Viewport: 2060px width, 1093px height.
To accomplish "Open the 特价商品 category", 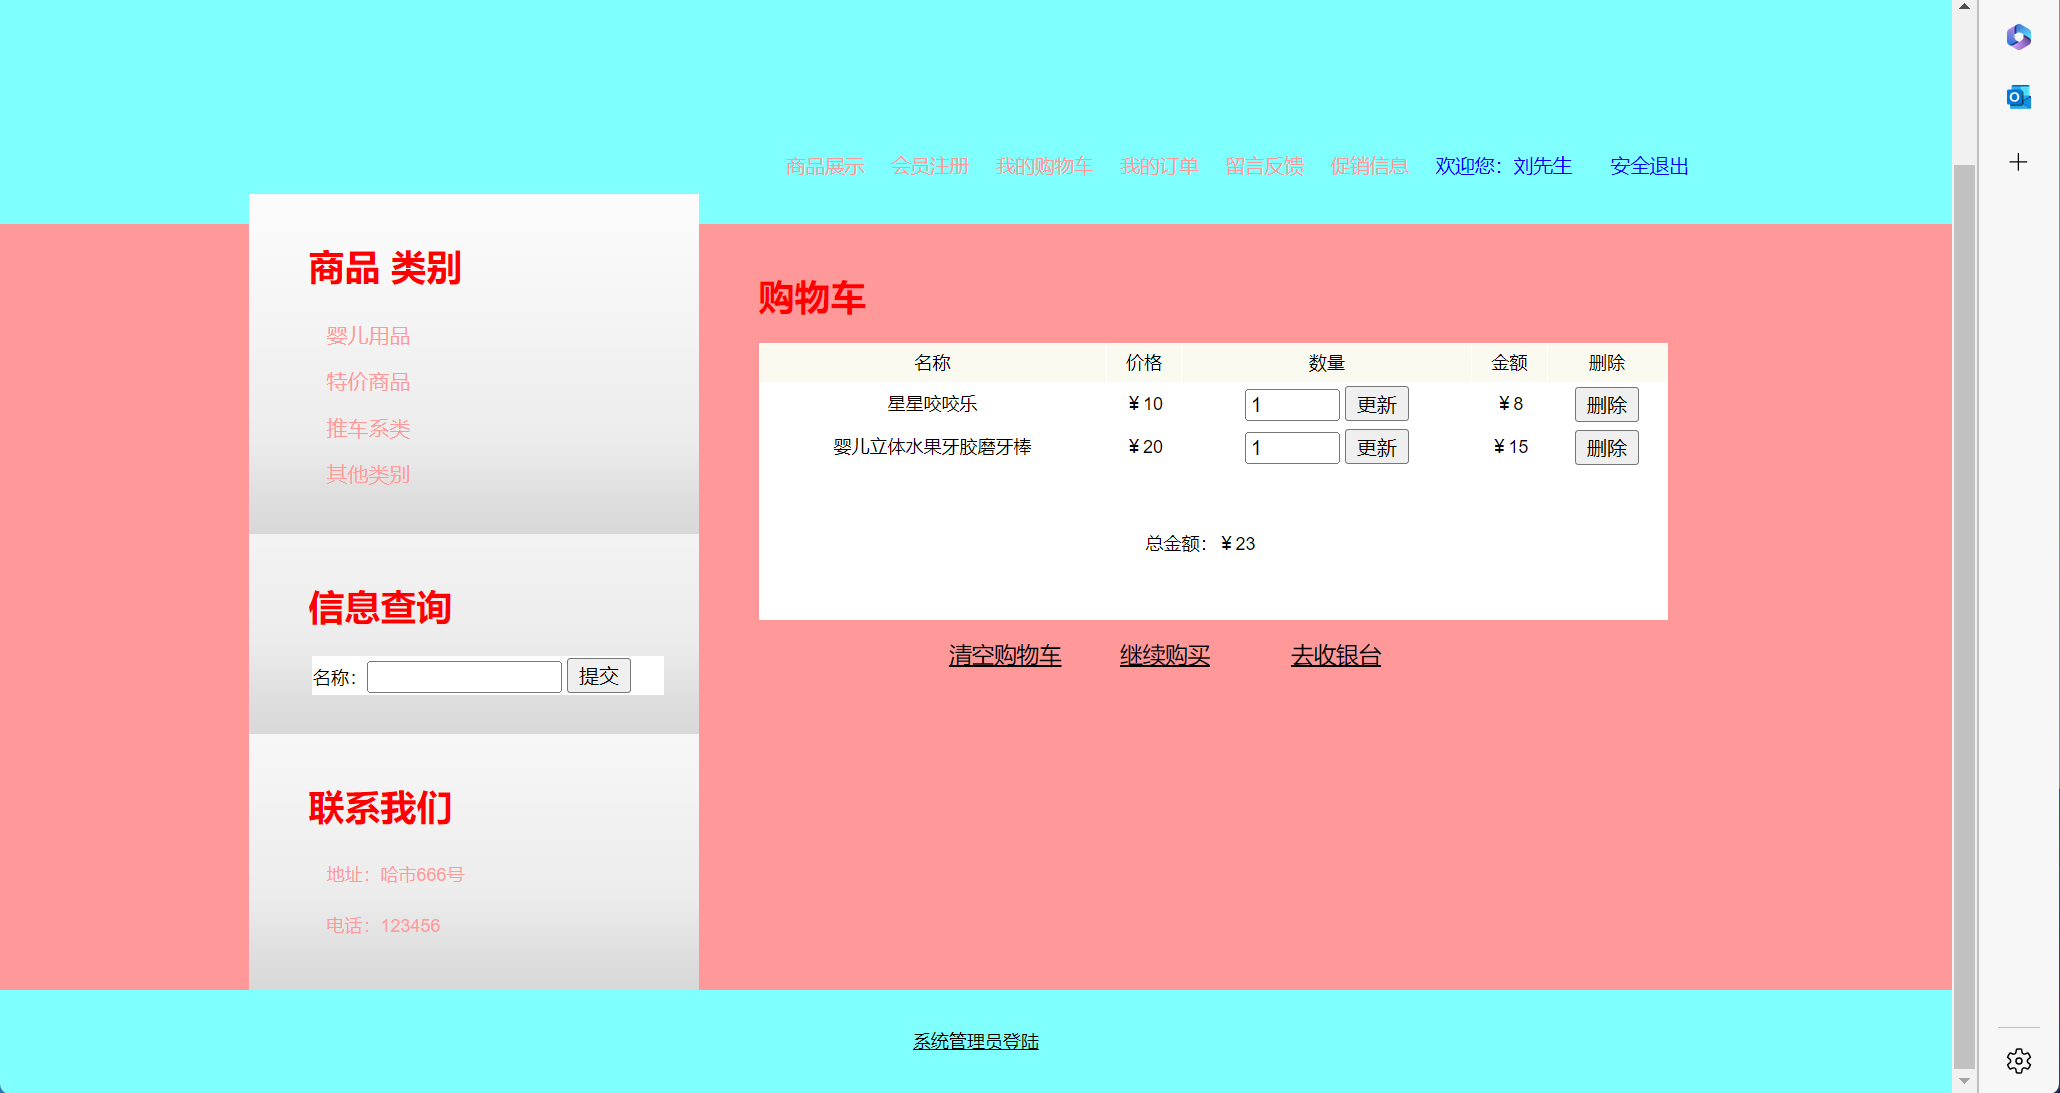I will tap(367, 381).
